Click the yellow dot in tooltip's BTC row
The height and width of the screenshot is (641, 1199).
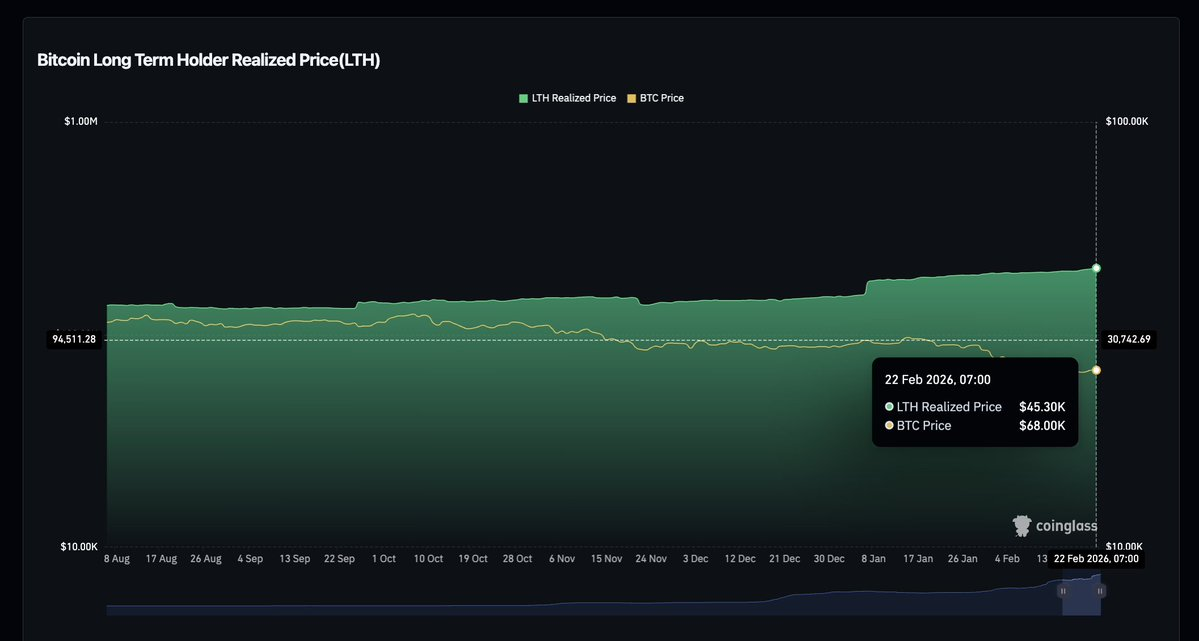(889, 426)
